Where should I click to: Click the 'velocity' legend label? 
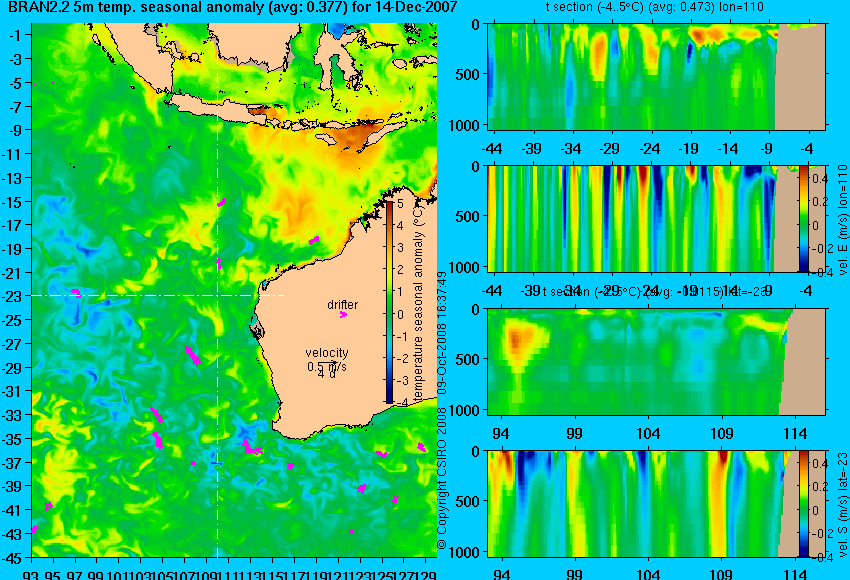tap(327, 353)
